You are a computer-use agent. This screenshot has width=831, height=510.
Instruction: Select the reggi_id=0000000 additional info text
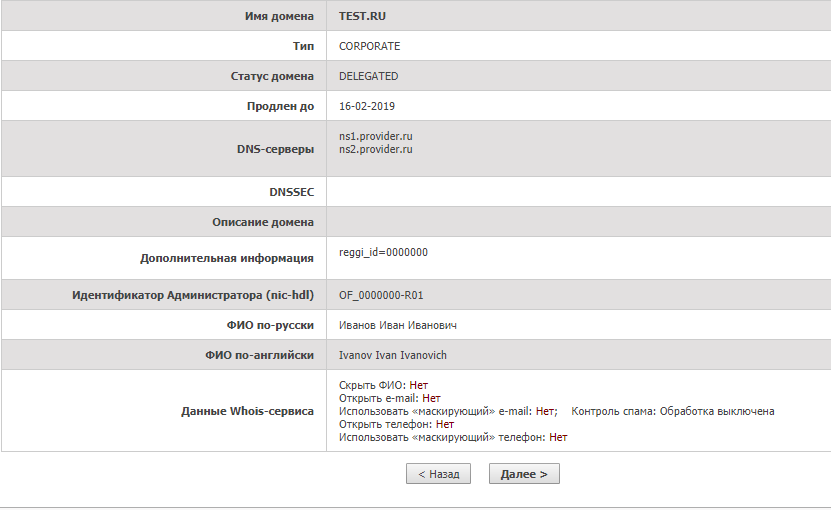tap(383, 252)
